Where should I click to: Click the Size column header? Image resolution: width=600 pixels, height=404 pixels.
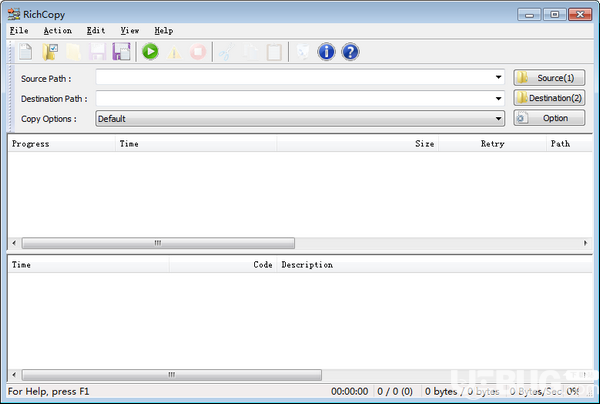coord(357,144)
